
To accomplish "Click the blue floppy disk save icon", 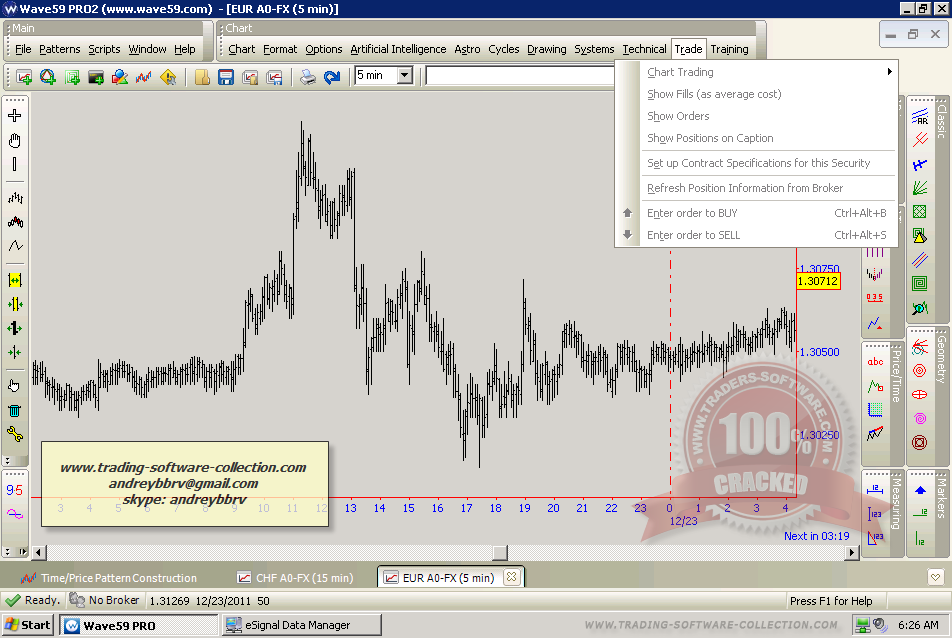I will 226,77.
